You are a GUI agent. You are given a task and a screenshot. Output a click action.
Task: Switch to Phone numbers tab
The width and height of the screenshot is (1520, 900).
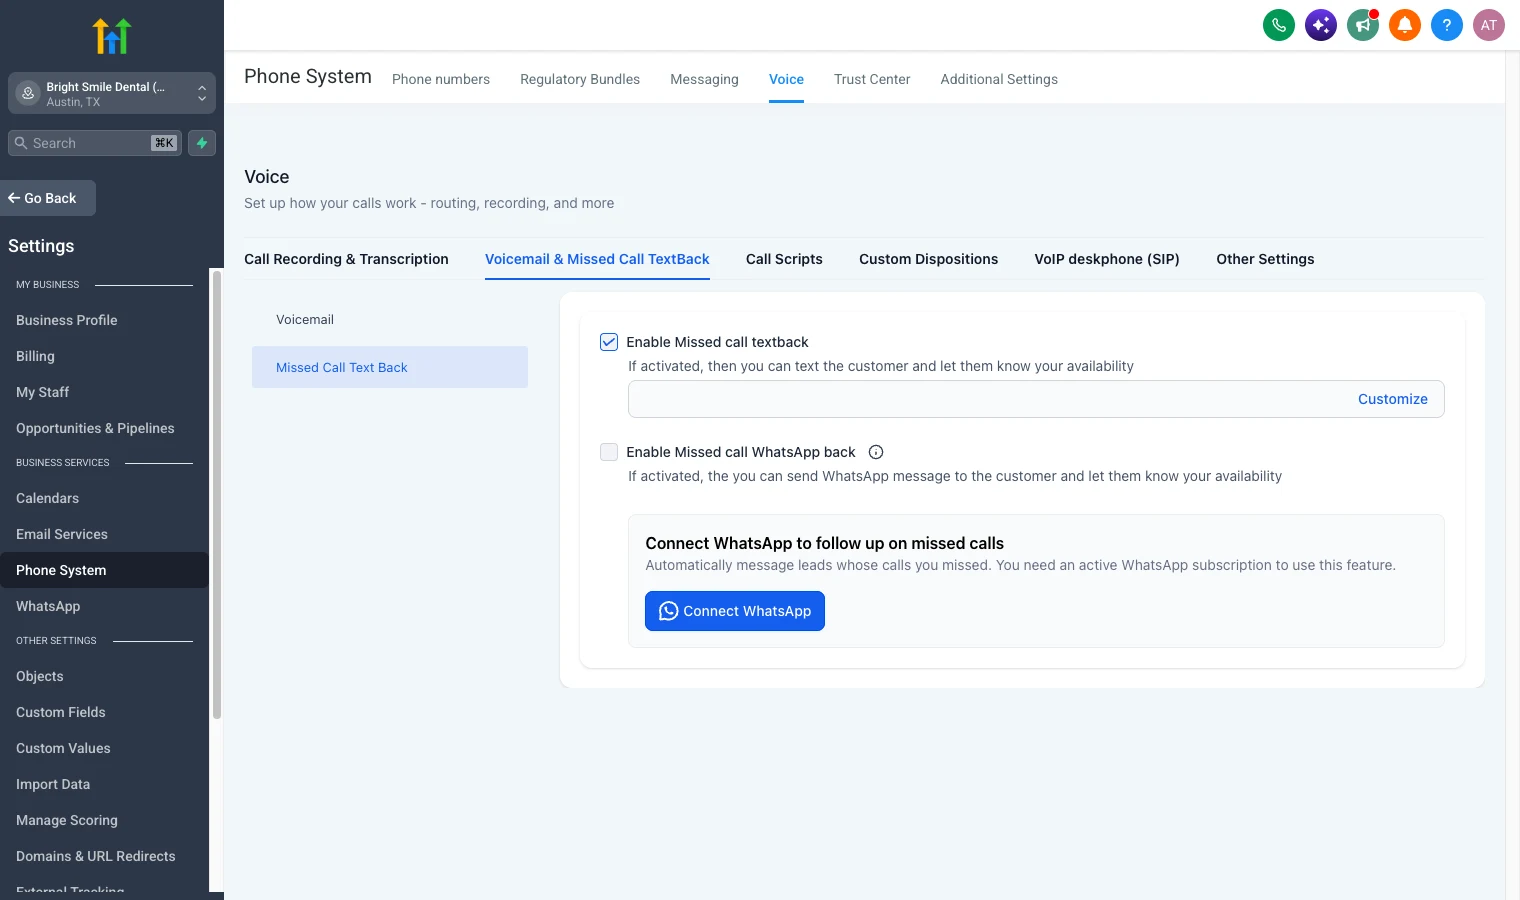point(441,79)
